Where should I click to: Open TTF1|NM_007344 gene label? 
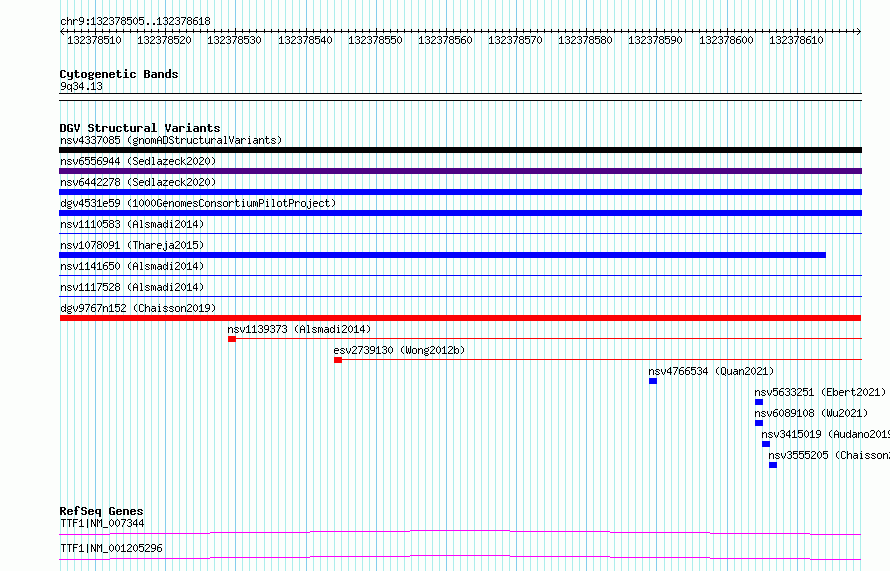[102, 523]
